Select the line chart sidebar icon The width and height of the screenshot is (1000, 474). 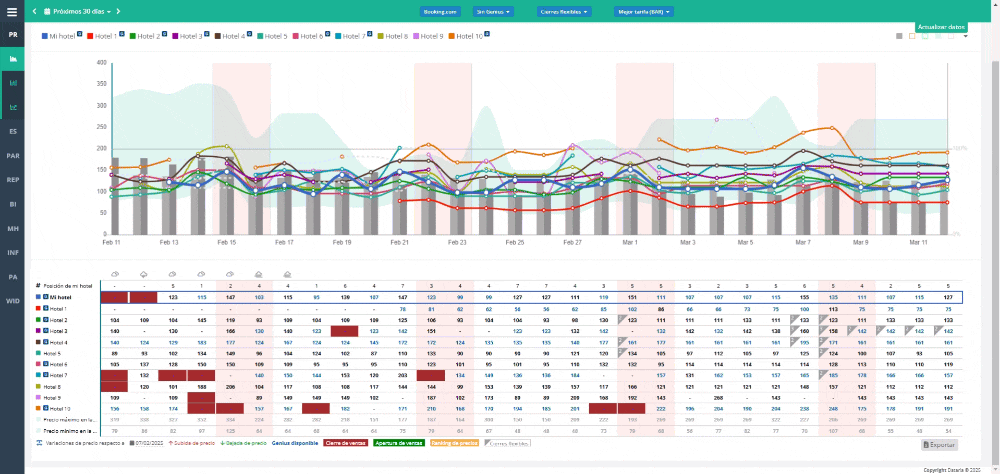pos(12,107)
